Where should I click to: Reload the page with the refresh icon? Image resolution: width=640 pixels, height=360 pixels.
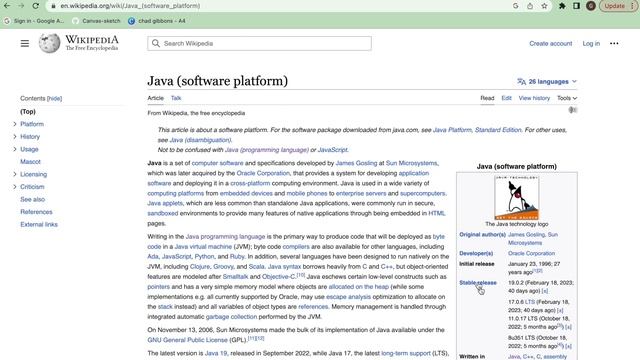(x=36, y=6)
